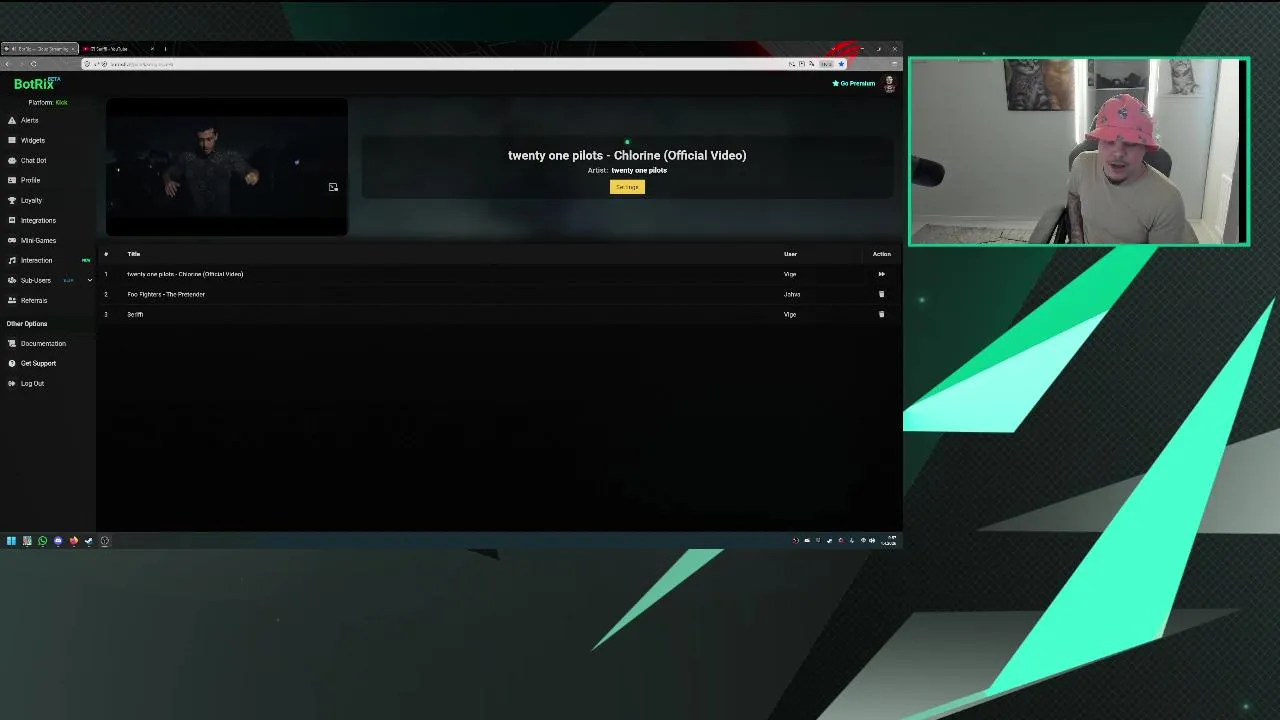This screenshot has height=720, width=1280.
Task: Click the yellow Settings button
Action: click(x=627, y=187)
